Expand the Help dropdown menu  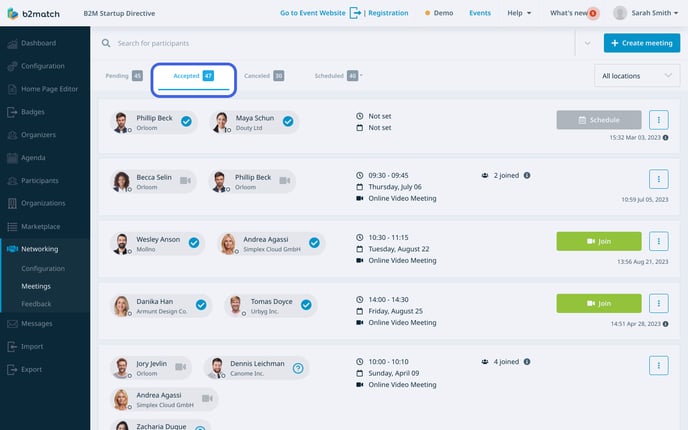point(519,13)
